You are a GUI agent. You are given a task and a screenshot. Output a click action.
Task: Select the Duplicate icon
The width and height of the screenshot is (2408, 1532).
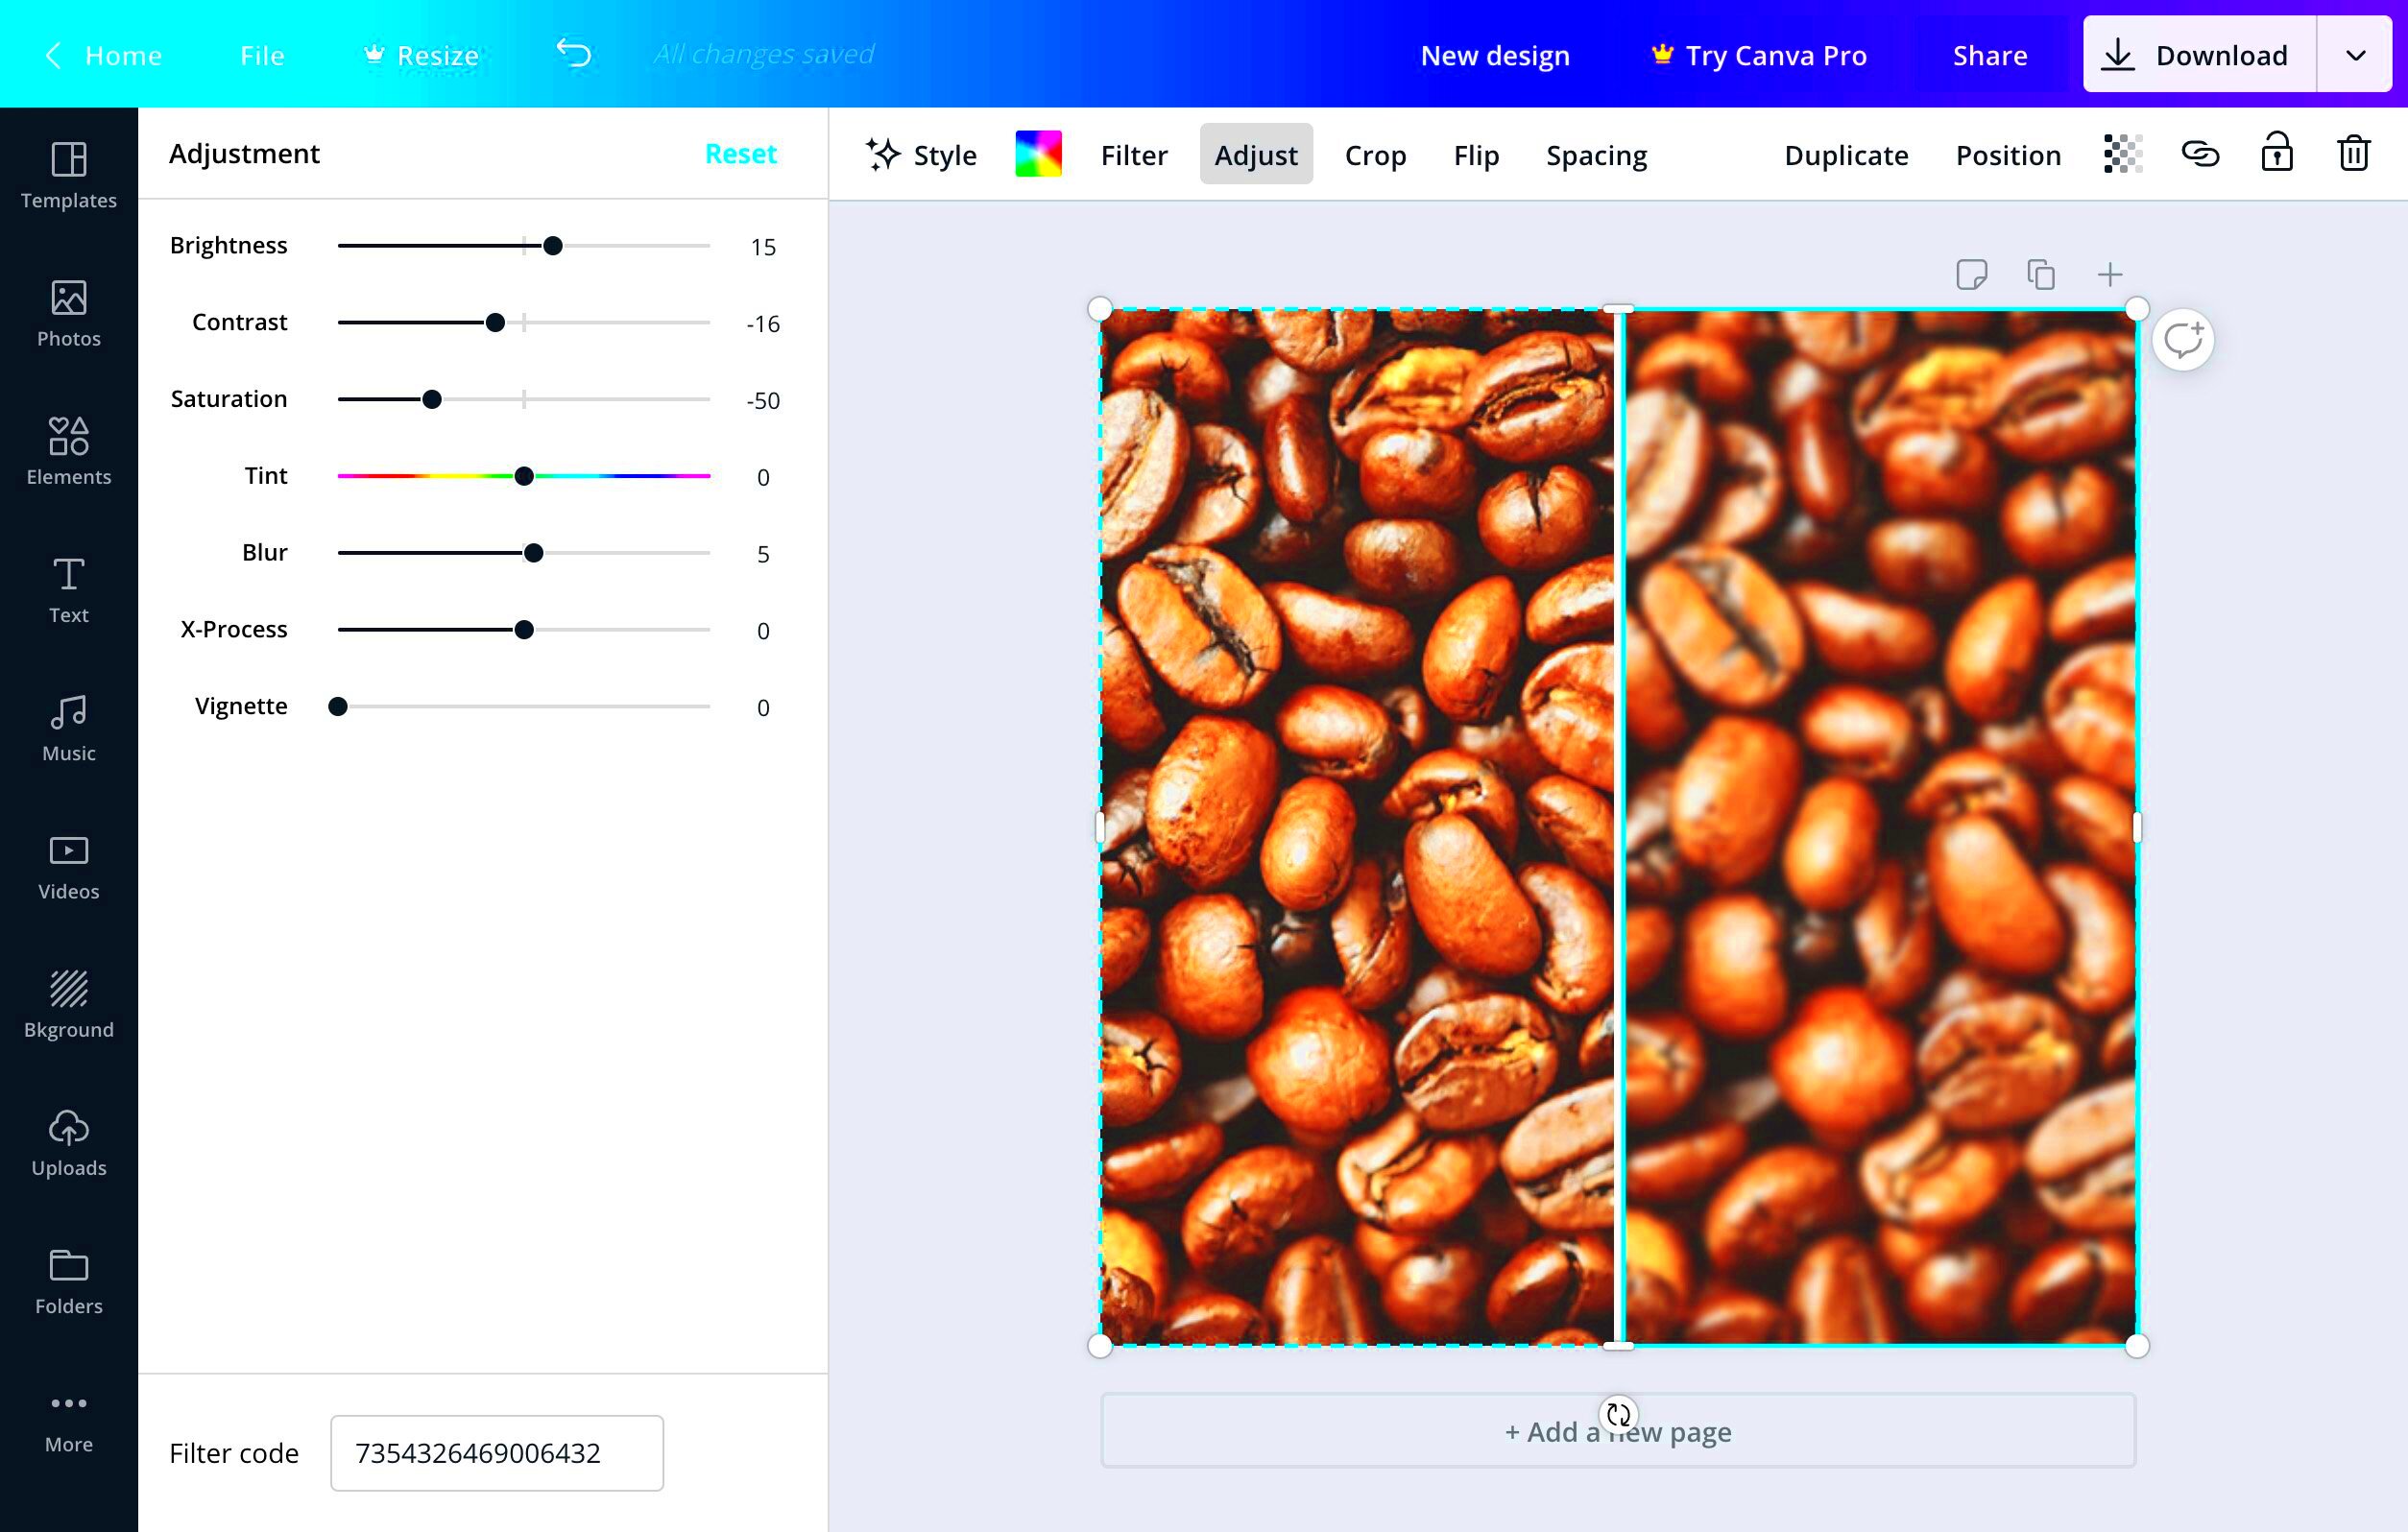coord(2039,274)
